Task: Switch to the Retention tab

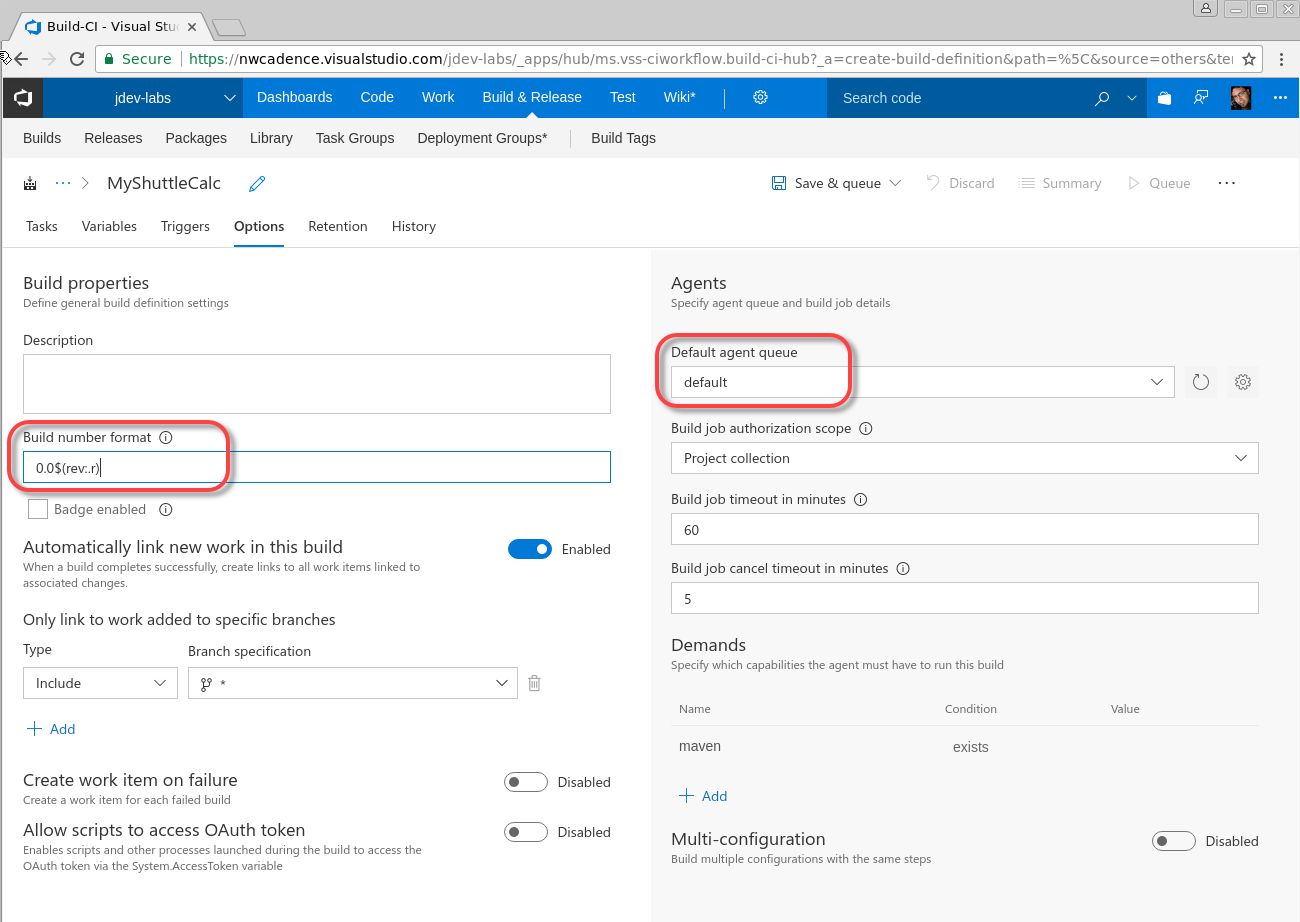Action: tap(338, 226)
